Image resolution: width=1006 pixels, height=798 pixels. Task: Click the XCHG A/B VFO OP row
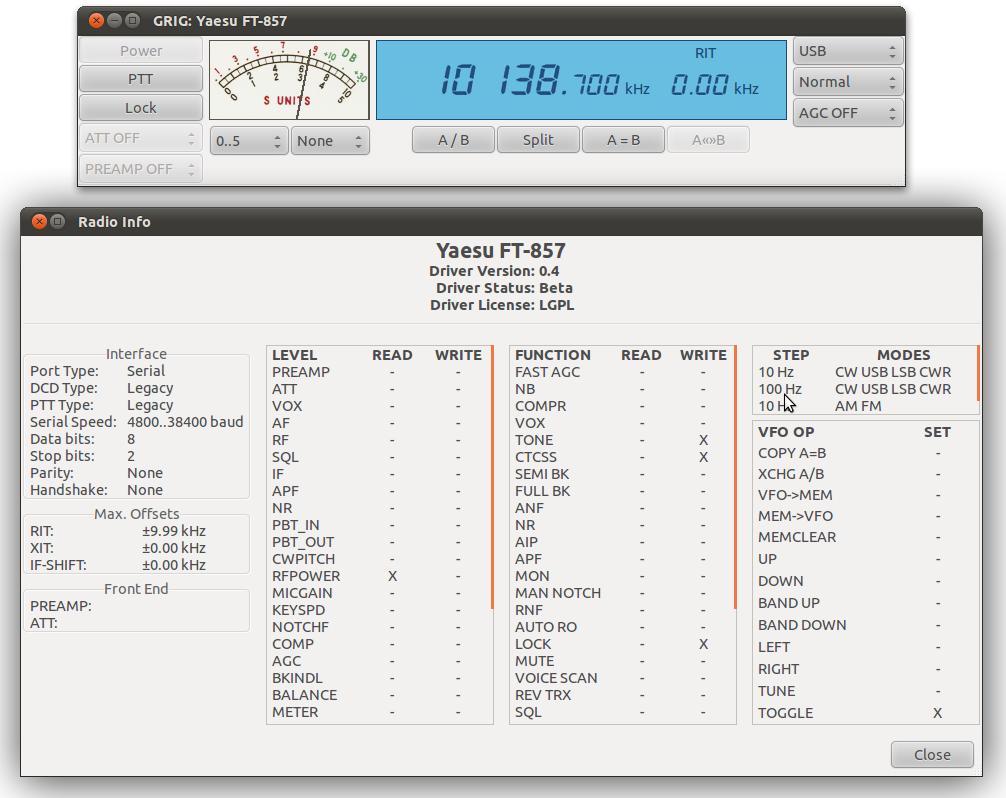click(x=865, y=474)
